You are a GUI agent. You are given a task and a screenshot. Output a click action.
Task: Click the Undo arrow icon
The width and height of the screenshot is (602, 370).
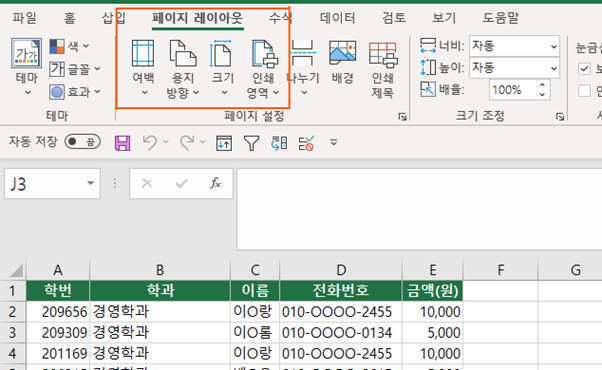coord(150,143)
